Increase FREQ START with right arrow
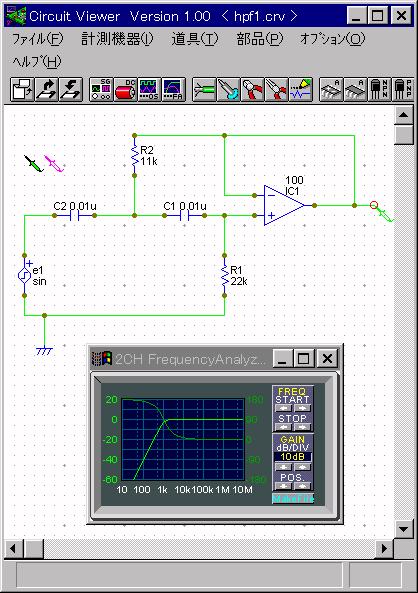This screenshot has width=418, height=593. (302, 408)
